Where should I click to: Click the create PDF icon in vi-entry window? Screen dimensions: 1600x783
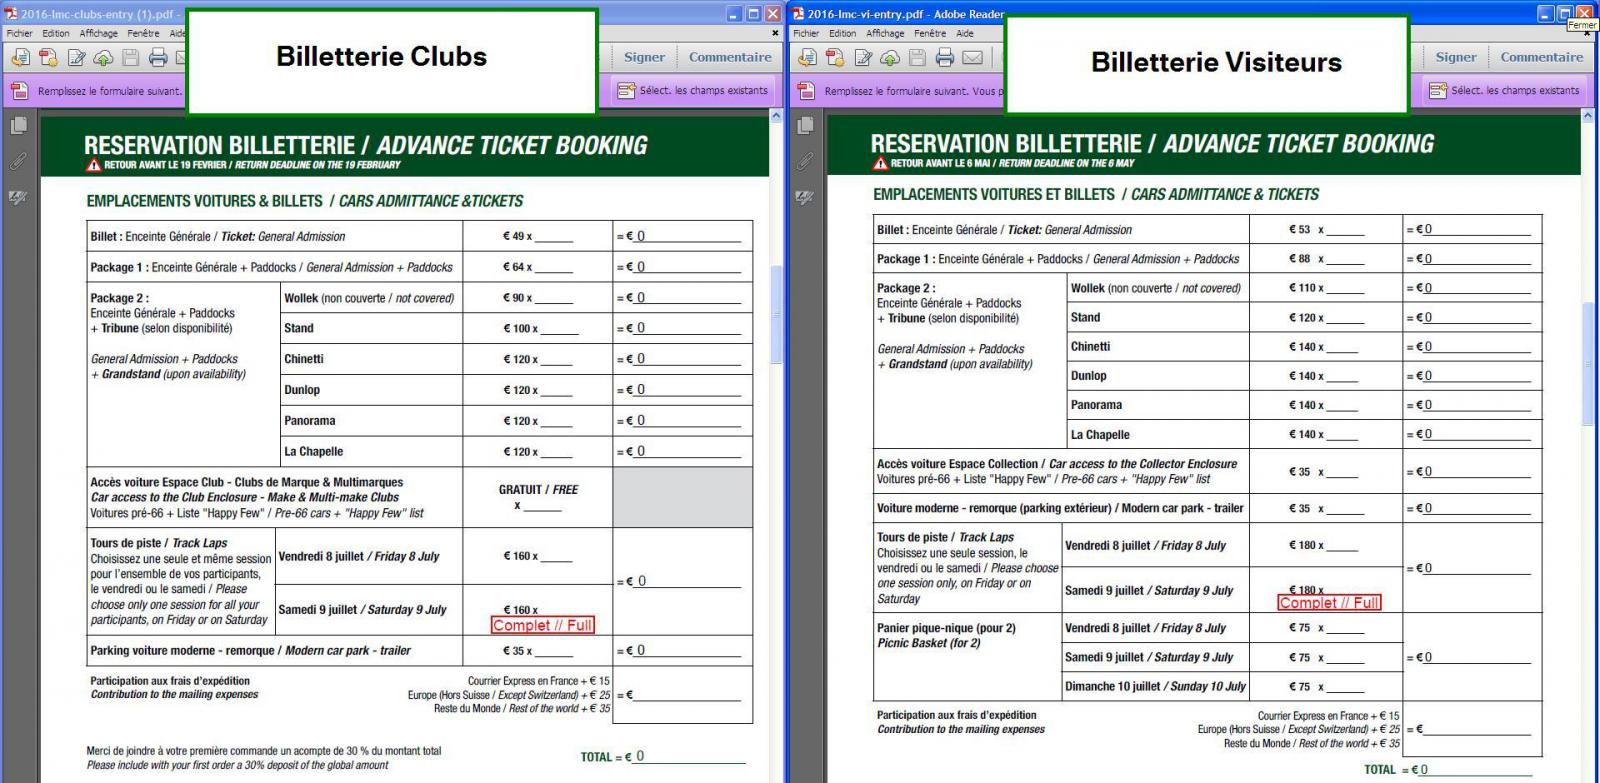[x=835, y=58]
